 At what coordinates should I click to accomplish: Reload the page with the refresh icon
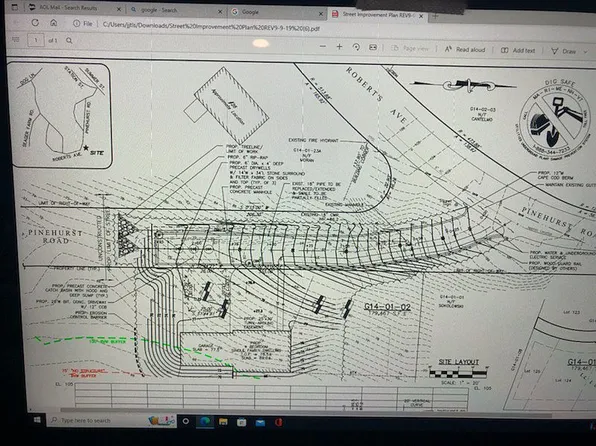click(35, 23)
